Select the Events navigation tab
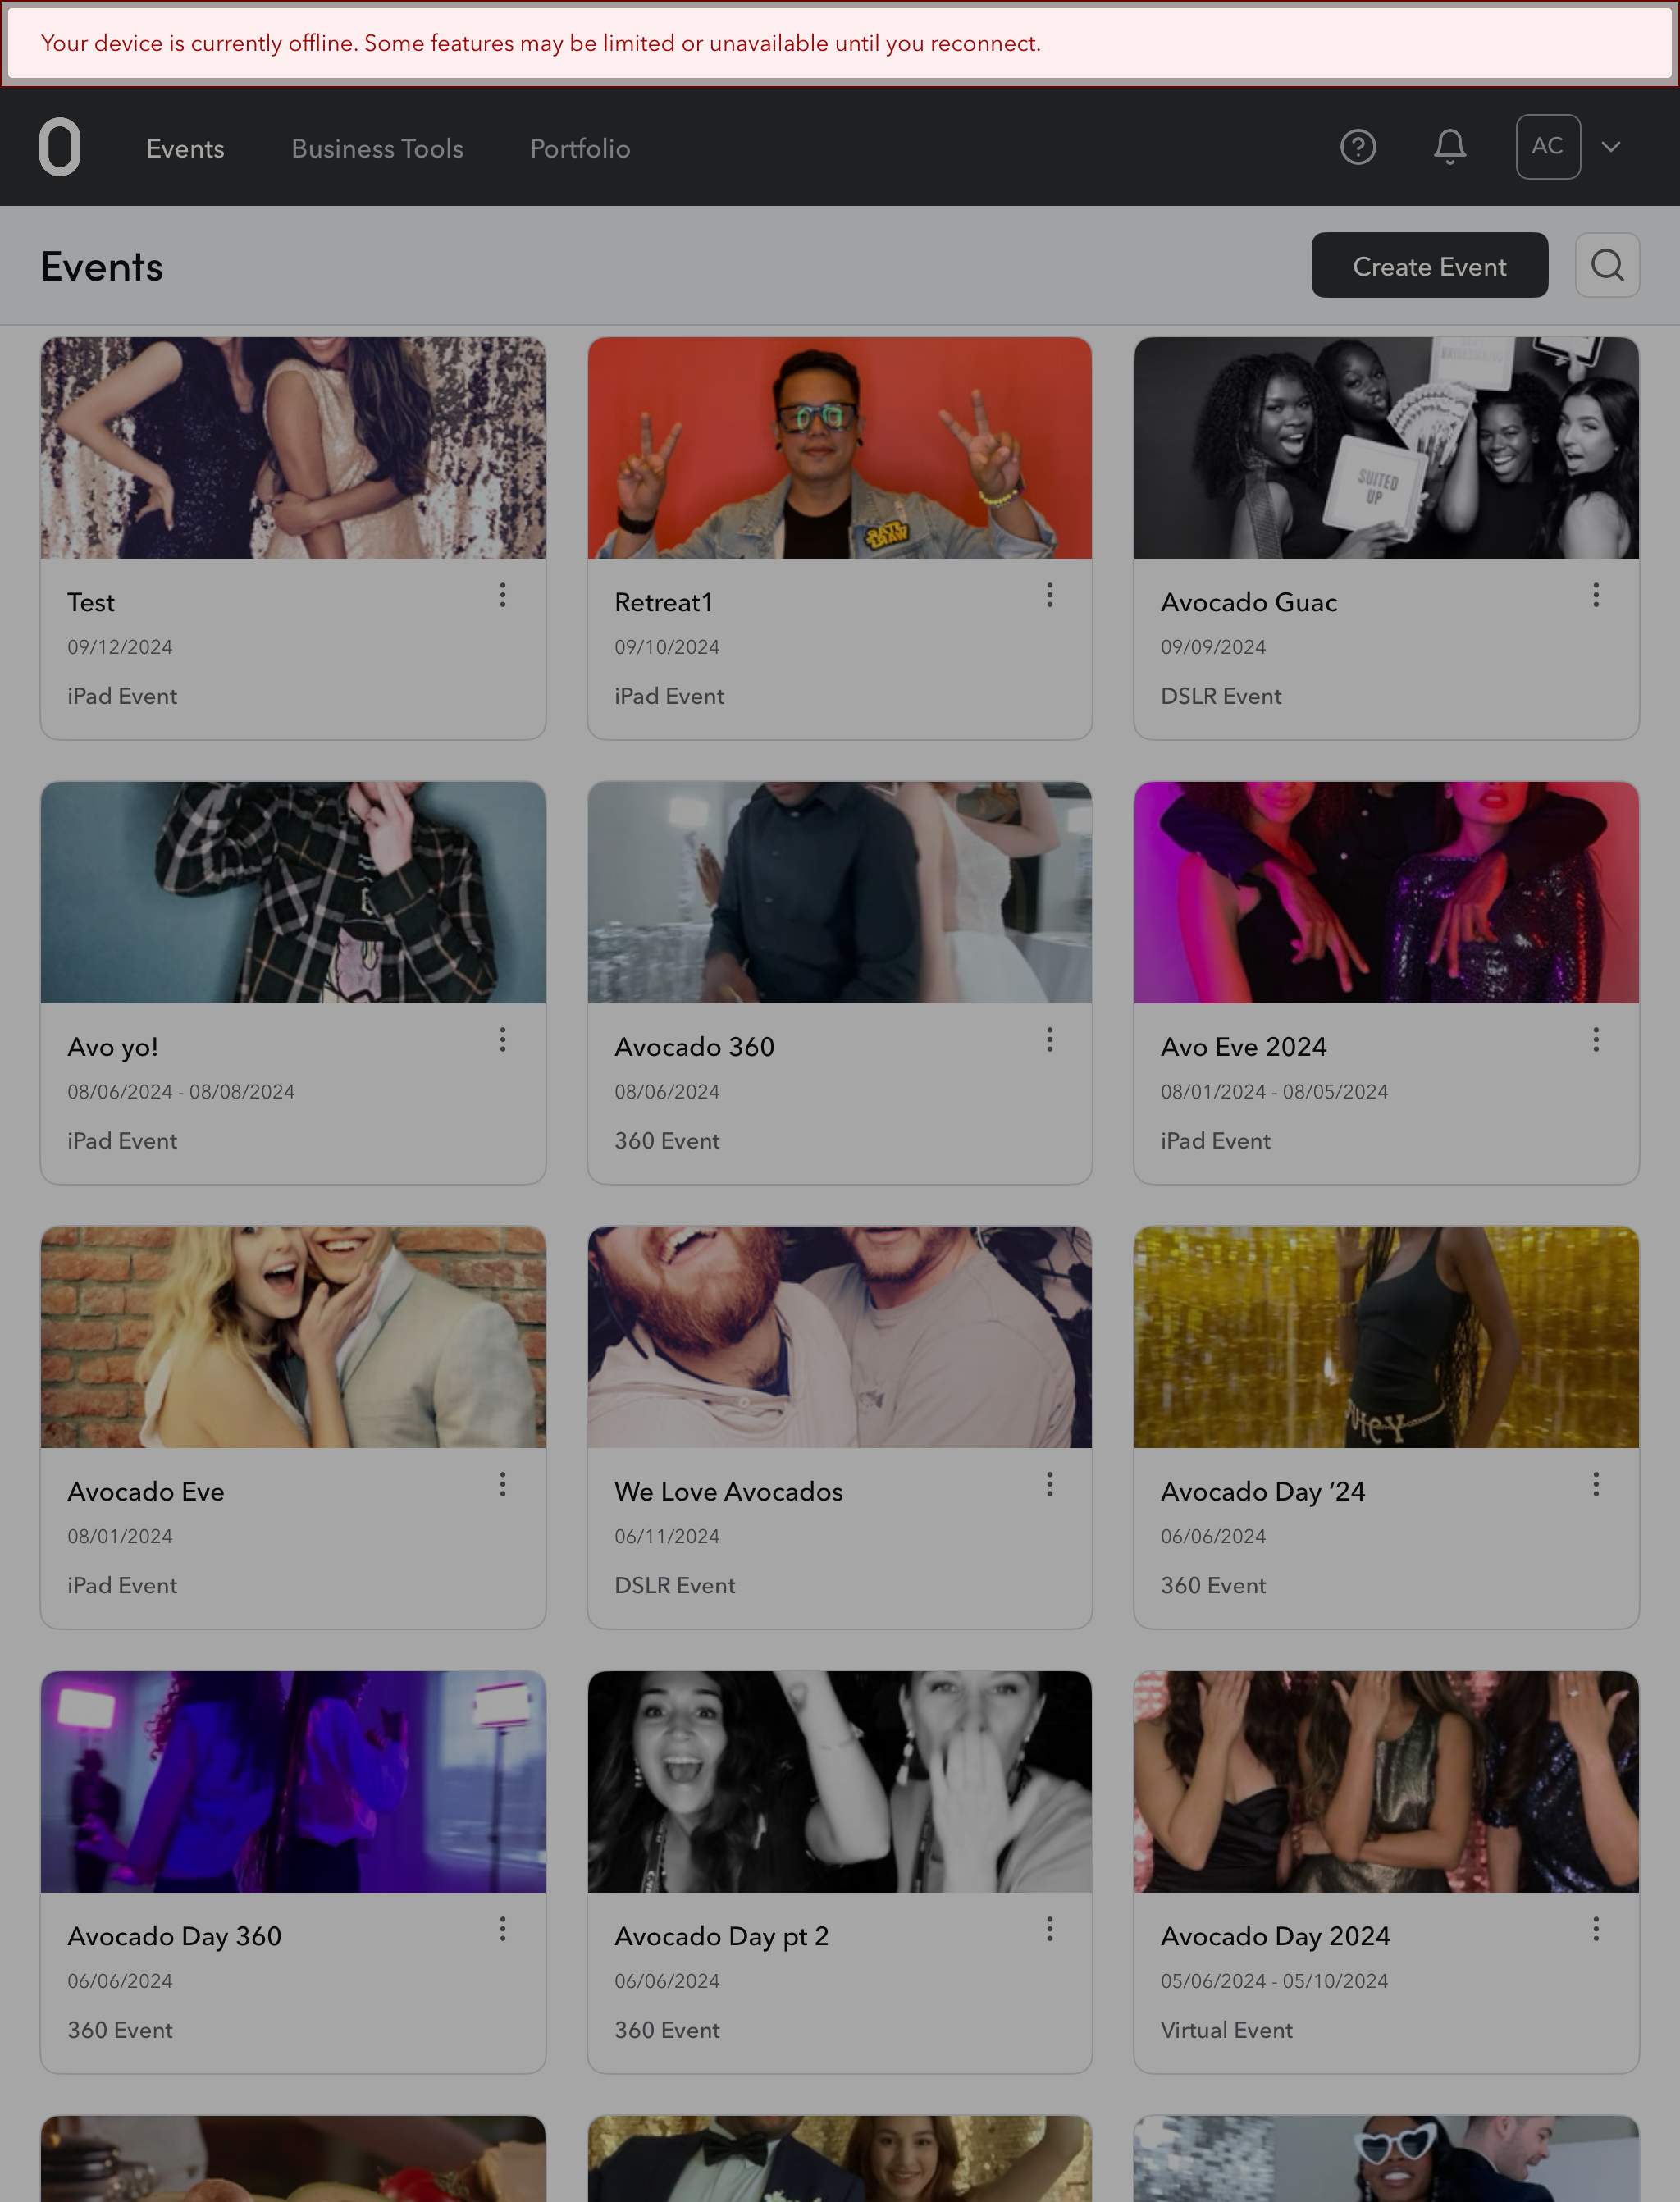 pos(185,148)
